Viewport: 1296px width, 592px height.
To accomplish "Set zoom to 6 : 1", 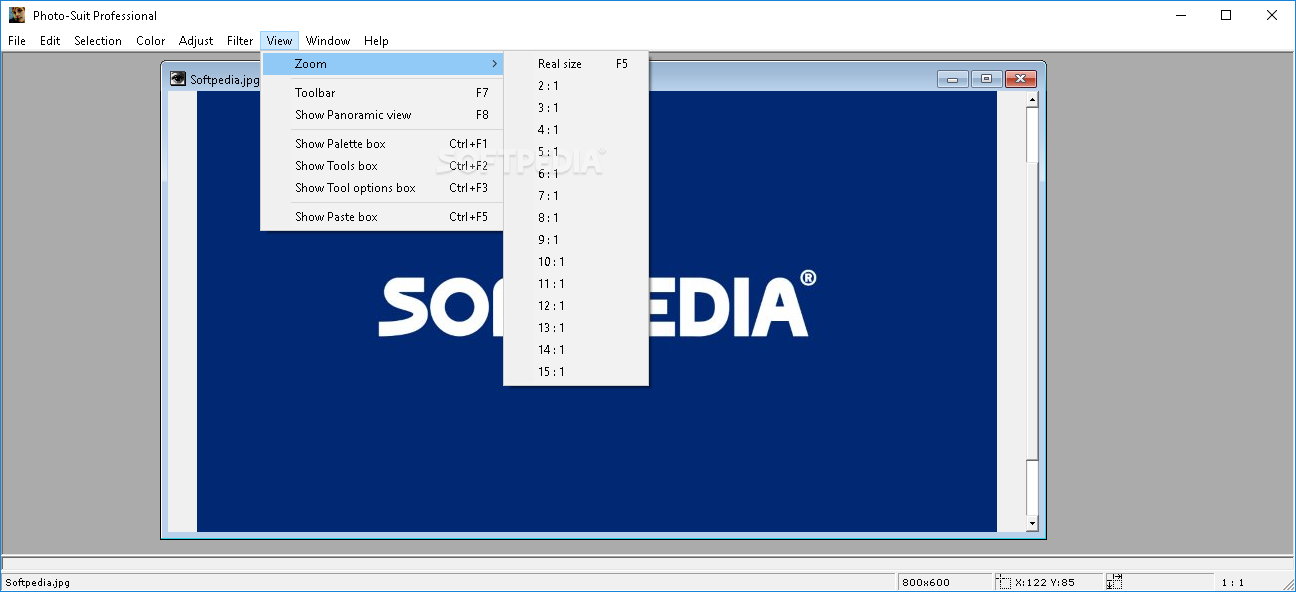I will click(576, 174).
